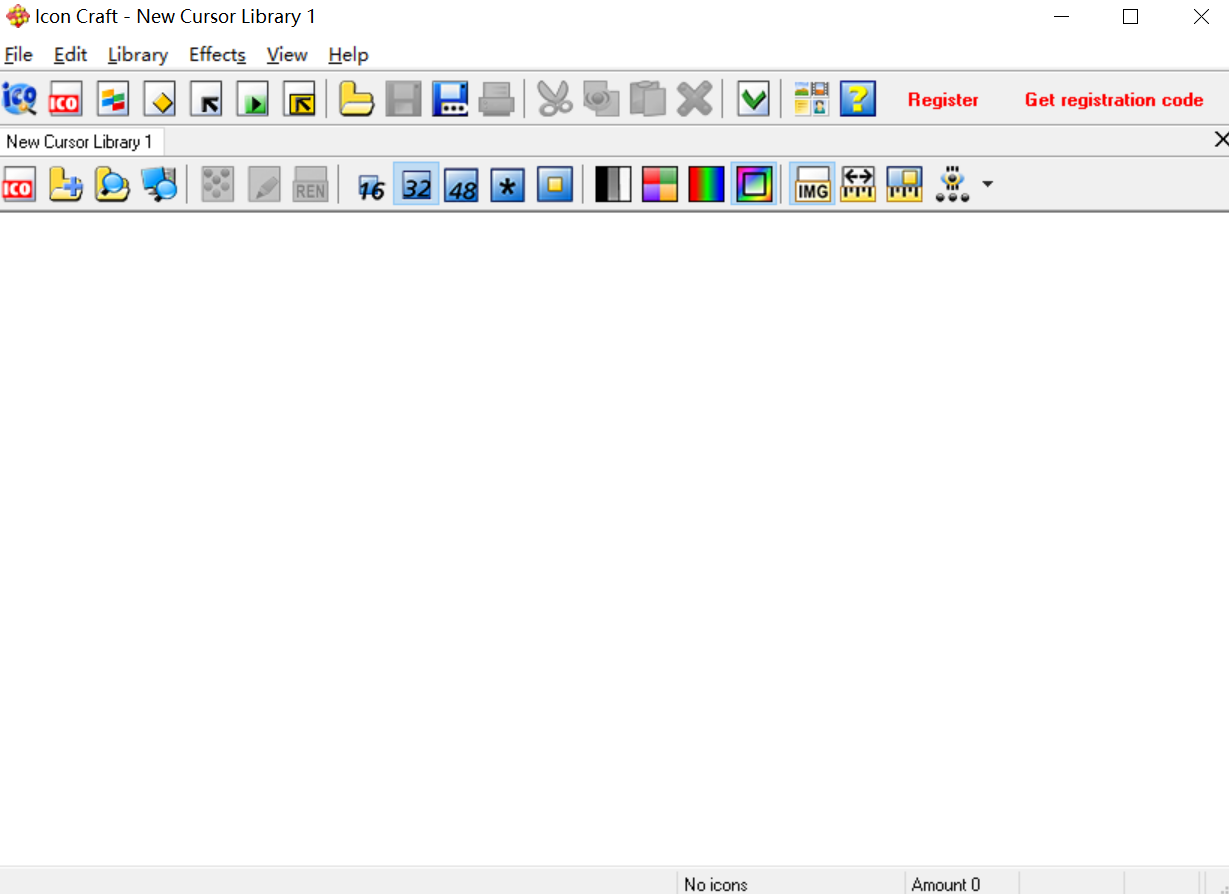The image size is (1229, 894).
Task: Click the search folder magnifier icon
Action: pyautogui.click(x=112, y=185)
